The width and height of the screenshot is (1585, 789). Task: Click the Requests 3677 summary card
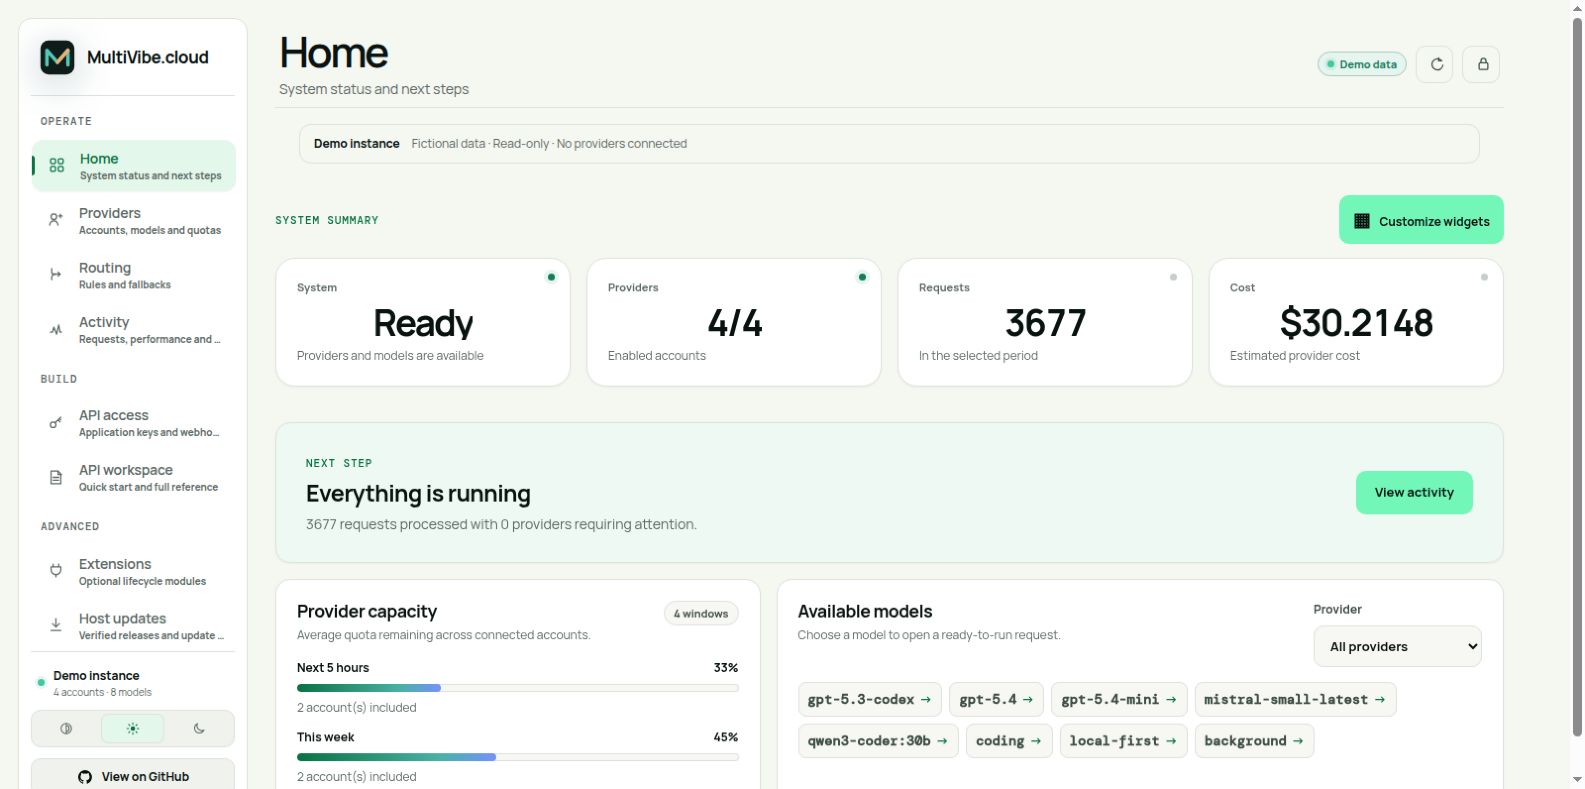point(1045,322)
